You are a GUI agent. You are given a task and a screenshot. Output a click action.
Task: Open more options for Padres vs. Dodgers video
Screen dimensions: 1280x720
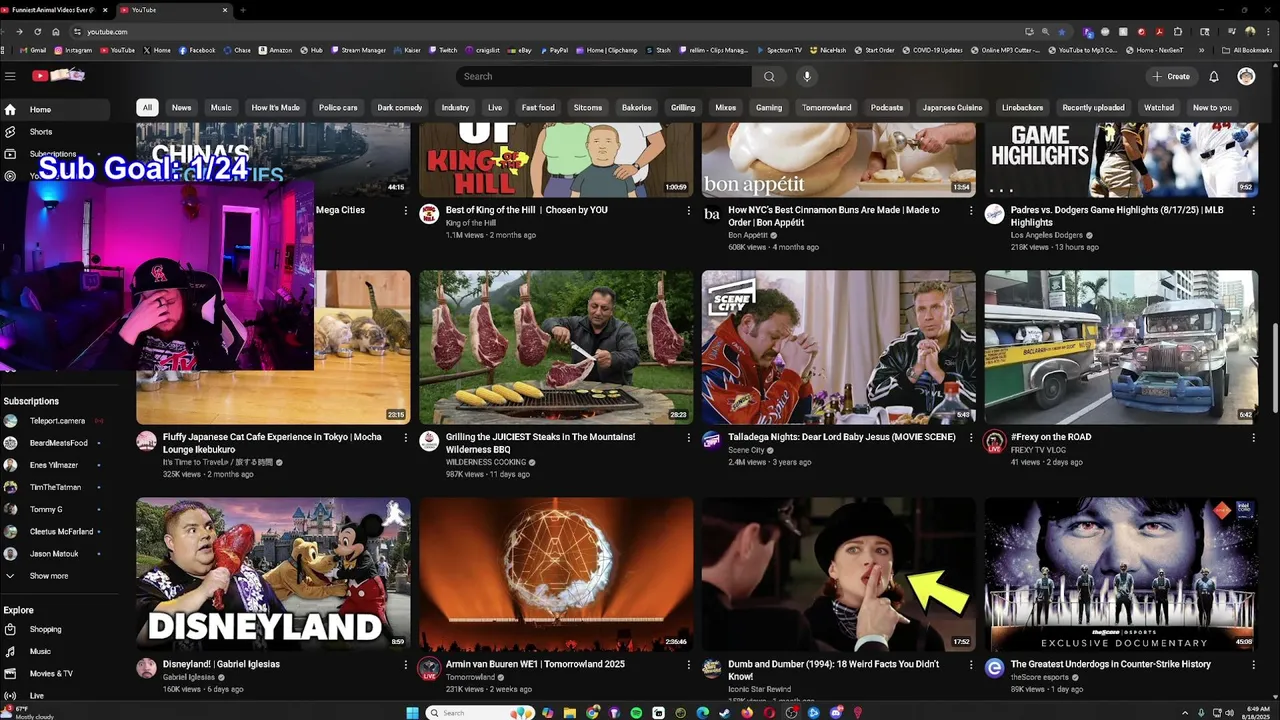(1253, 210)
